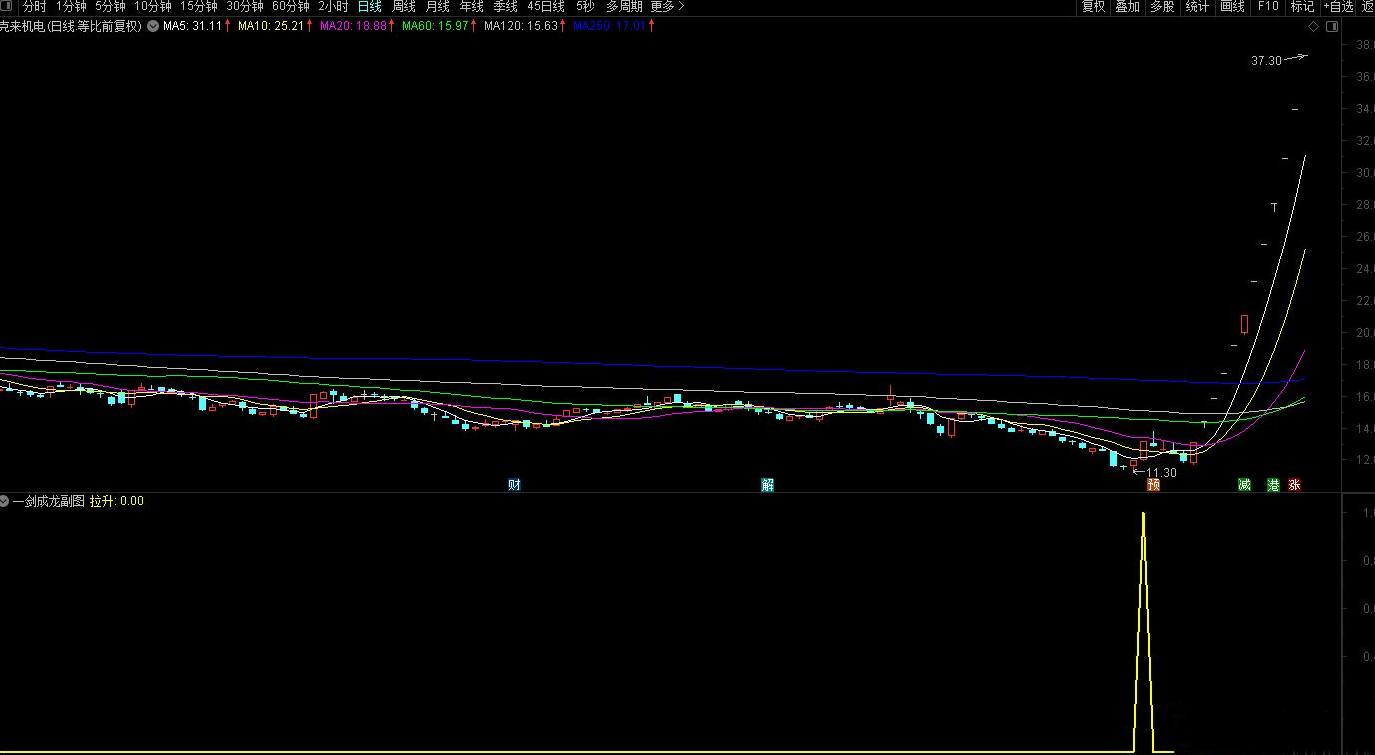Toggle 叠加 overlay mode
The image size is (1375, 755).
(x=1127, y=7)
